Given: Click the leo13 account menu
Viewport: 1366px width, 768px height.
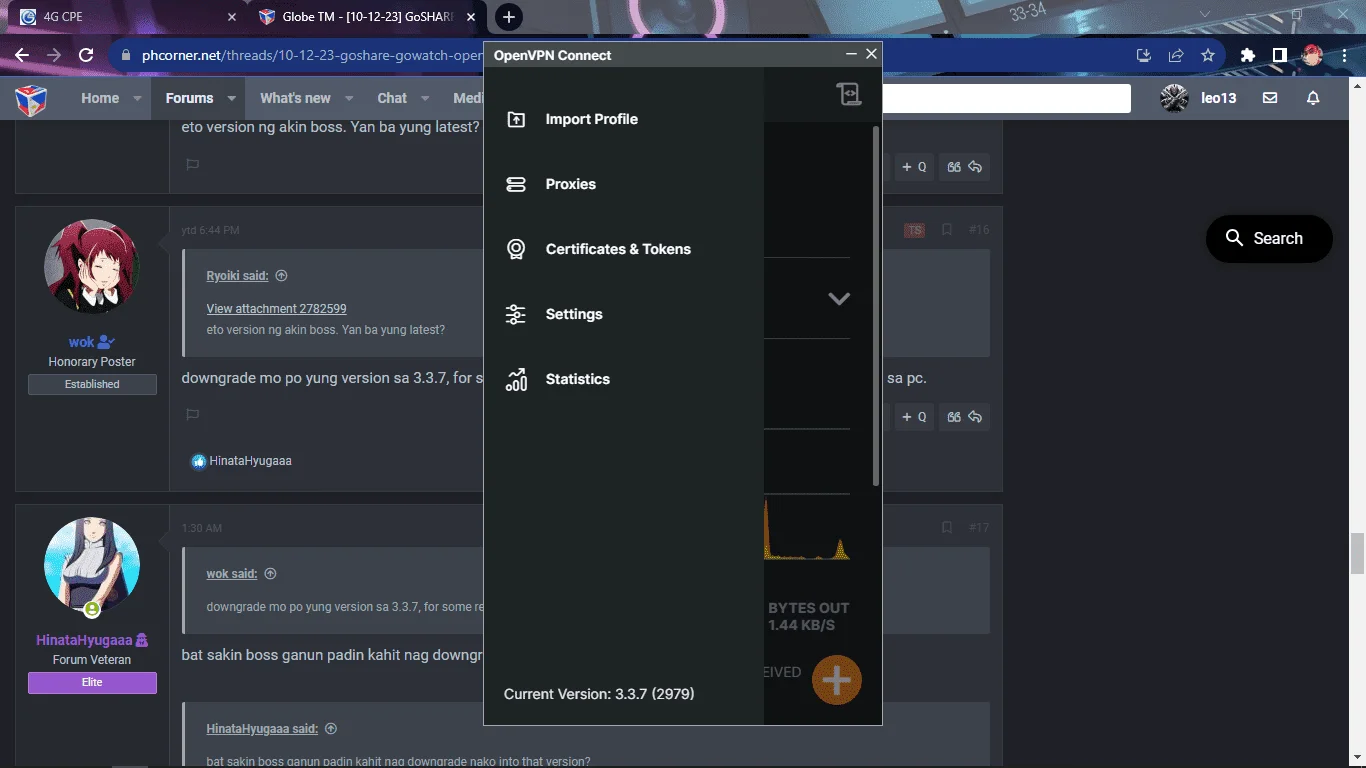Looking at the screenshot, I should 1198,98.
